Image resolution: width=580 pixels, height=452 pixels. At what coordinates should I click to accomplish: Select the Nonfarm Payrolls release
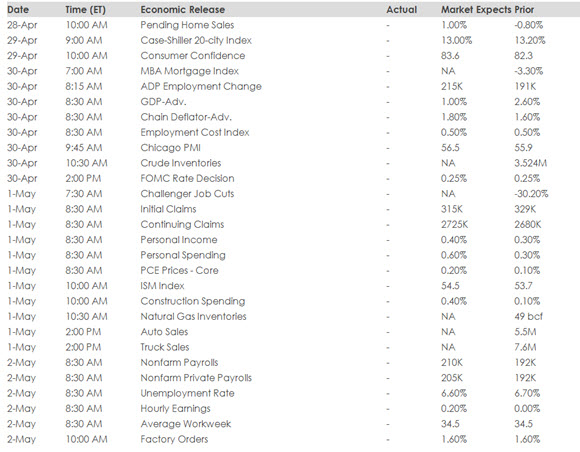[179, 363]
